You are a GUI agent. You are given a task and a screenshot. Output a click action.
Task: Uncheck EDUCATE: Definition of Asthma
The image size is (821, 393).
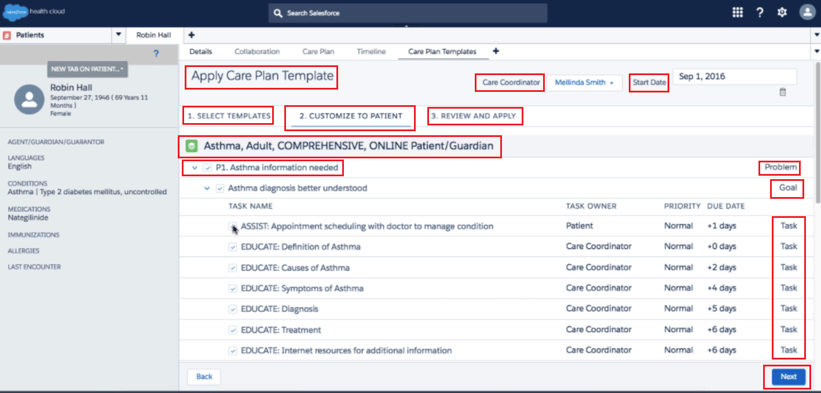(232, 246)
